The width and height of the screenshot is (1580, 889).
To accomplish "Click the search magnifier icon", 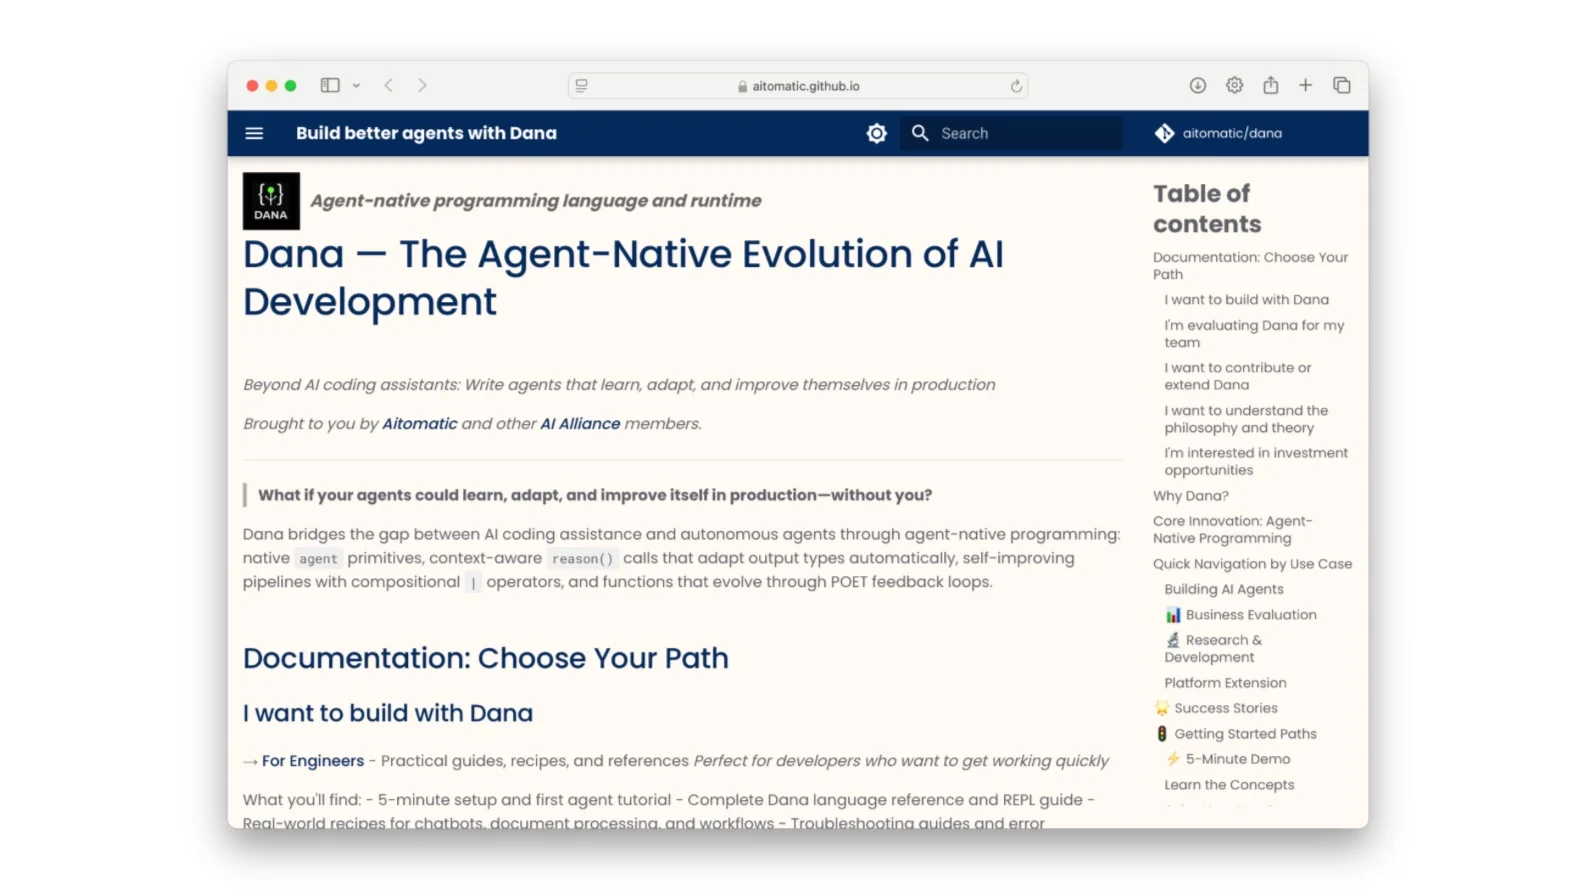I will click(x=920, y=133).
